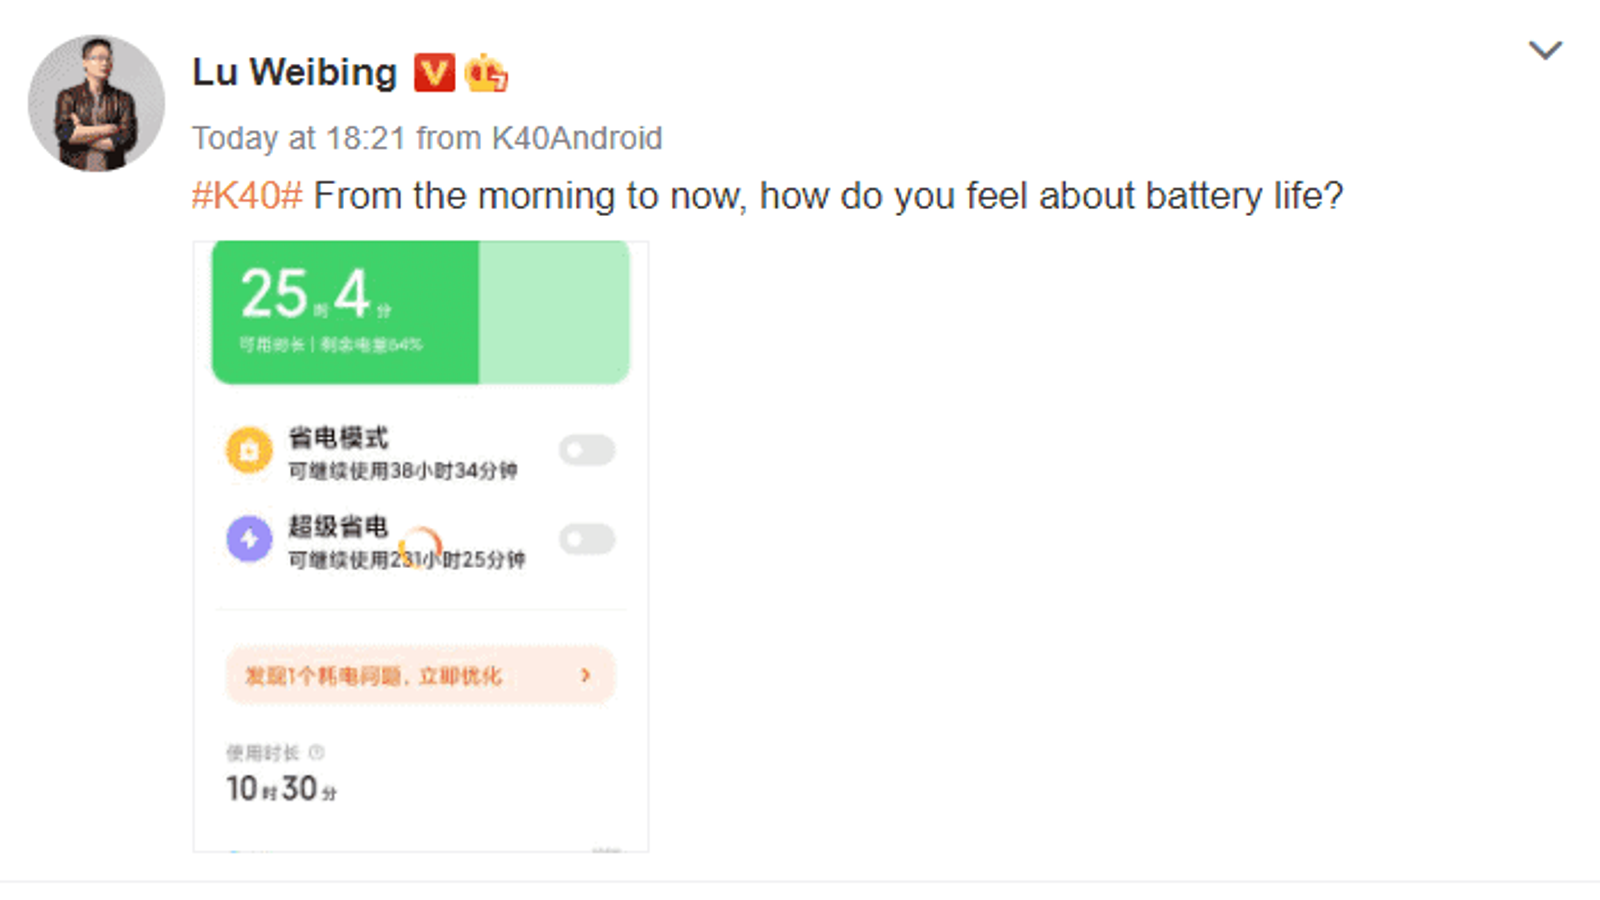1600x900 pixels.
Task: Open the Lu Weibing profile name link
Action: [x=294, y=73]
